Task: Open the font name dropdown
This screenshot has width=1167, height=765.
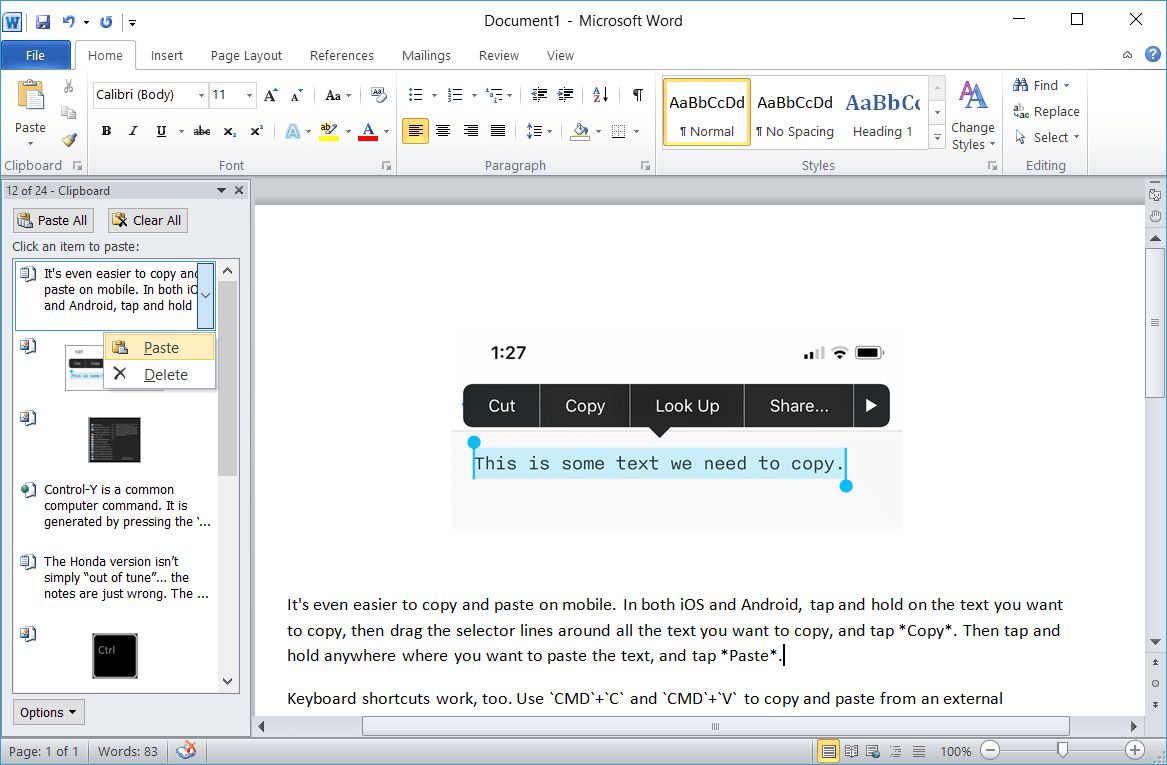Action: [x=201, y=95]
